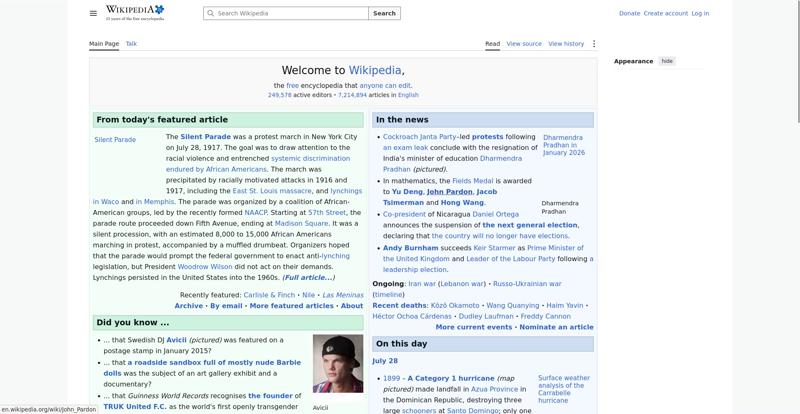Viewport: 800px width, 414px height.
Task: Open the Cockroach Janta Party link
Action: tap(419, 137)
